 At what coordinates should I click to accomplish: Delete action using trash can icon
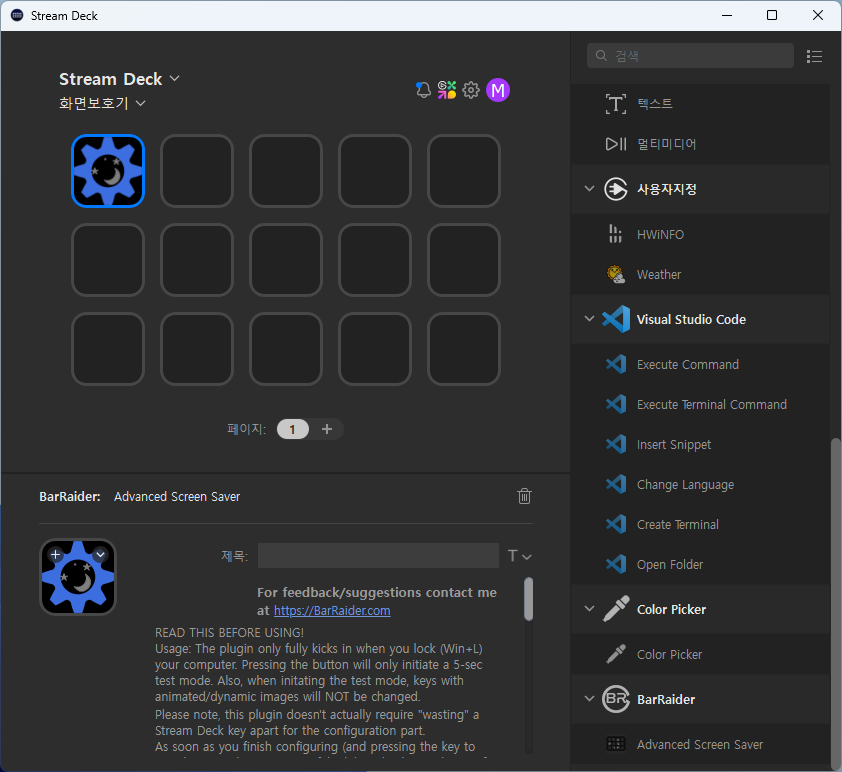[x=525, y=496]
